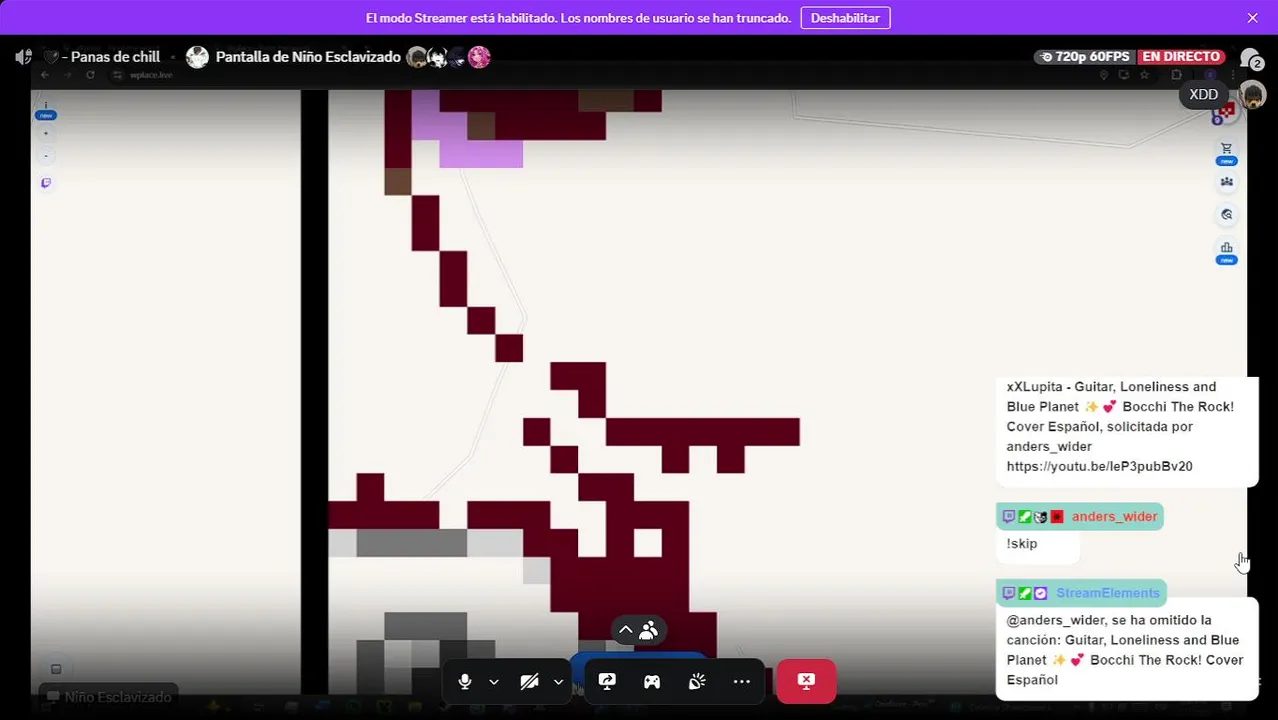The image size is (1278, 720).
Task: Click anders_wider username in chat
Action: coord(1114,517)
